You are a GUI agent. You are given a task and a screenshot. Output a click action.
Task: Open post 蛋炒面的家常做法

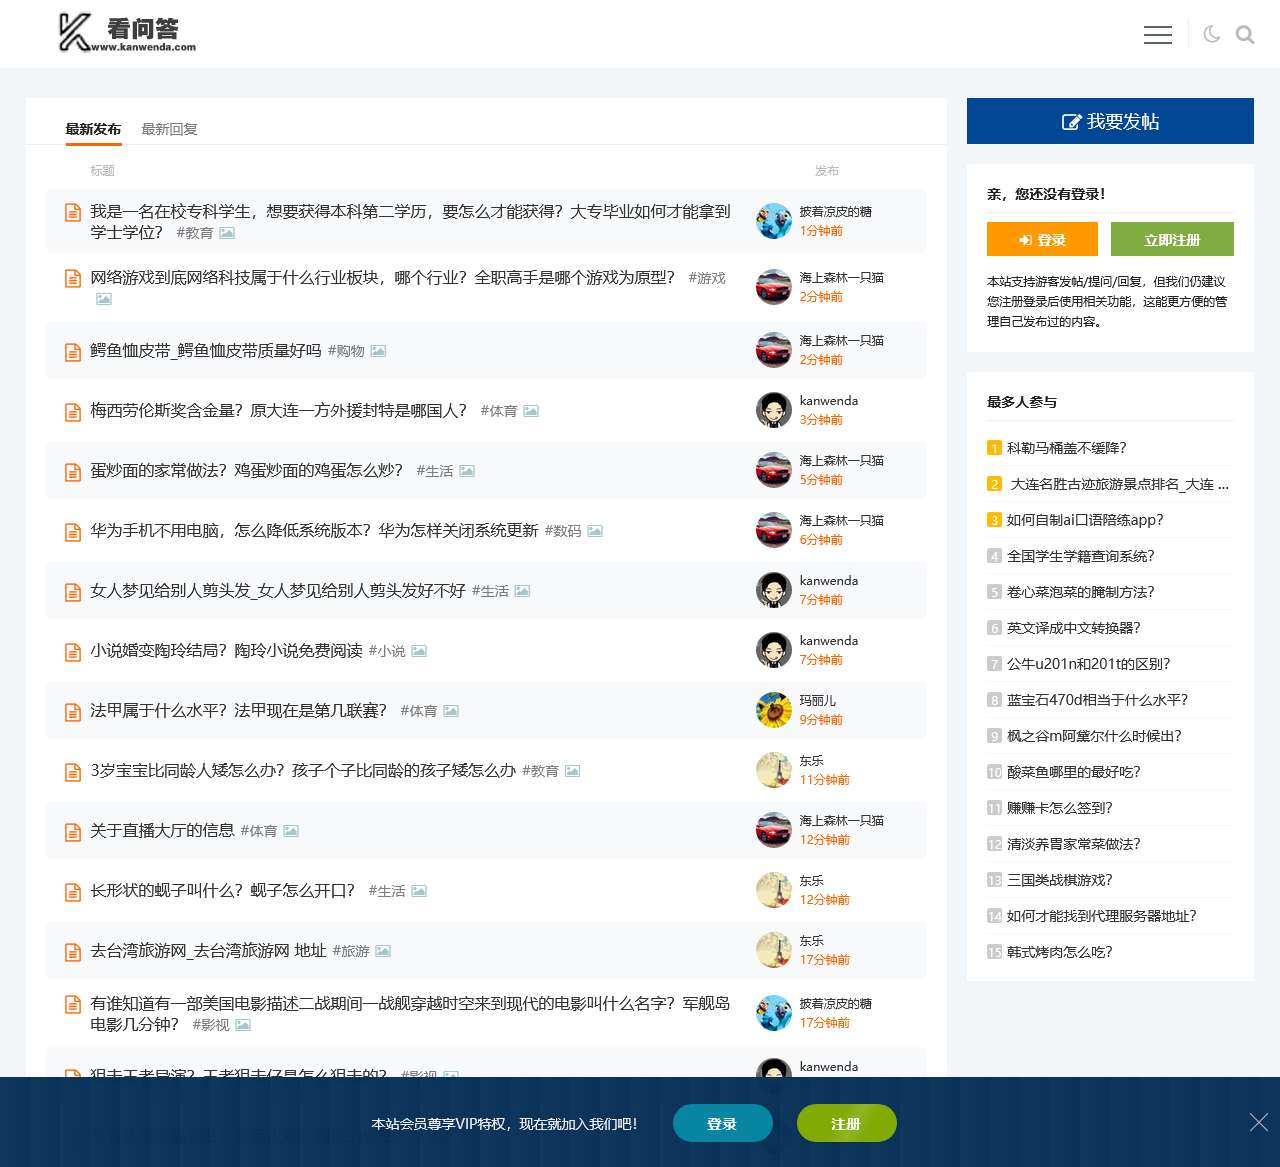pyautogui.click(x=247, y=470)
